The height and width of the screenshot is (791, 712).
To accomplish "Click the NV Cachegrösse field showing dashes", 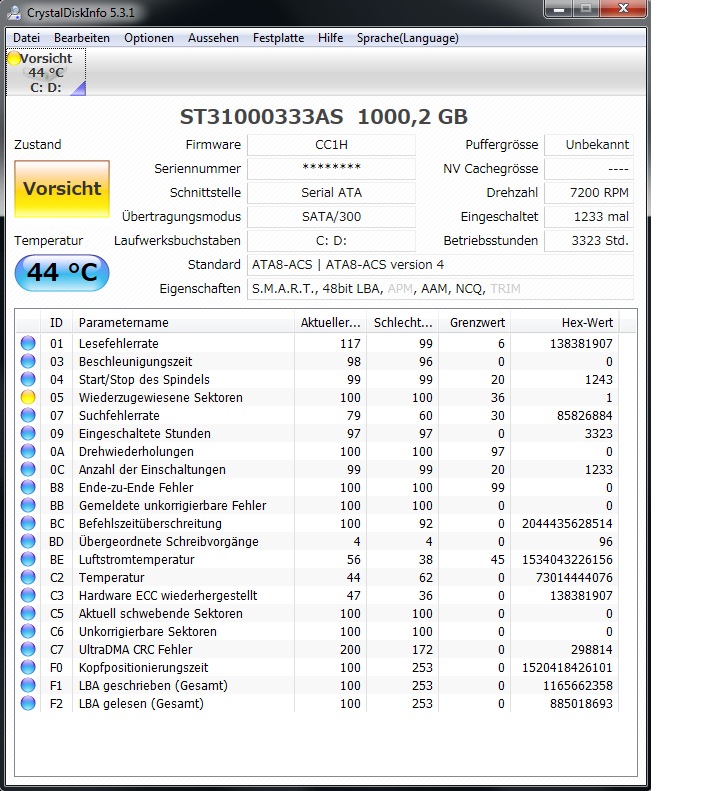I will (589, 168).
